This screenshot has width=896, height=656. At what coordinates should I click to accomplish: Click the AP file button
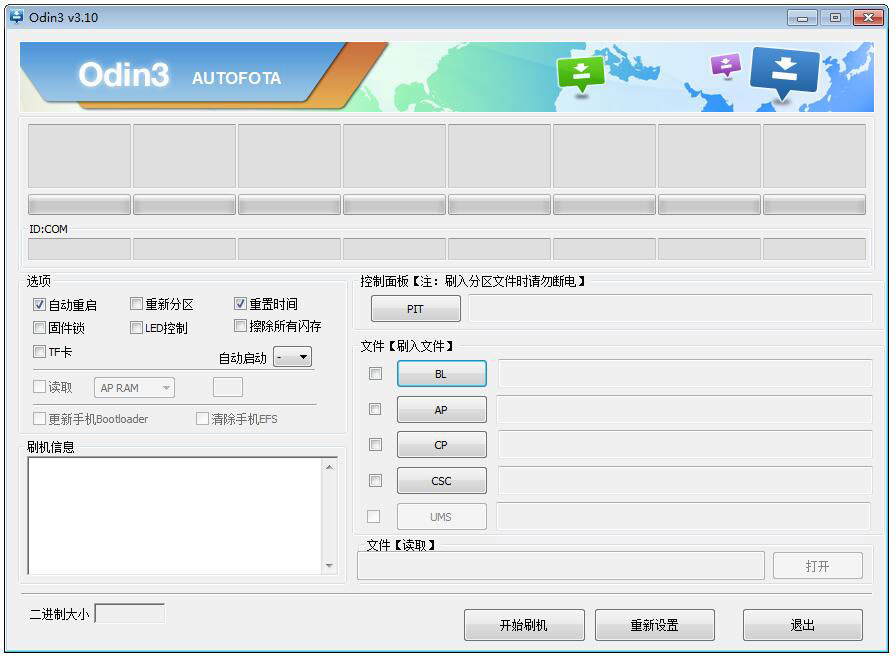[x=442, y=410]
